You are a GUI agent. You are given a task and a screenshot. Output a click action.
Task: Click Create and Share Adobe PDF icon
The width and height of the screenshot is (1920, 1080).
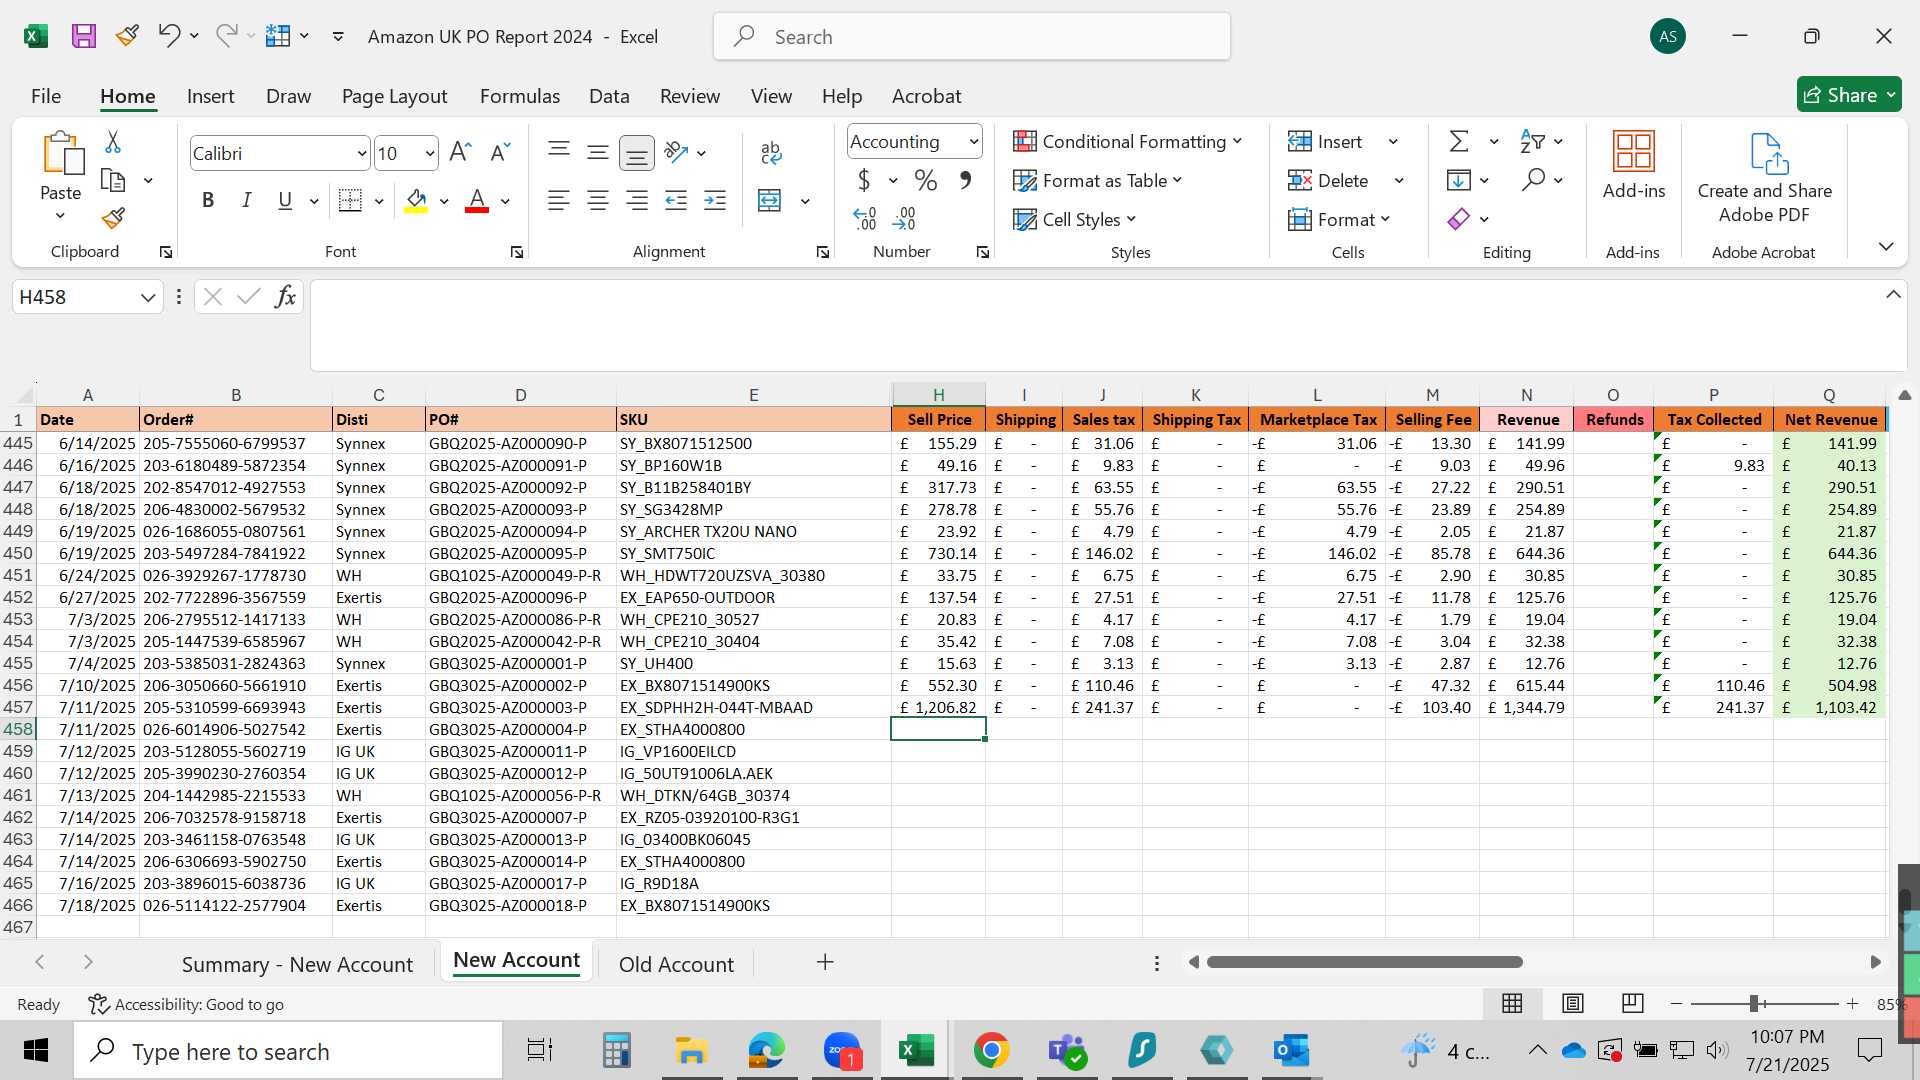coord(1768,153)
